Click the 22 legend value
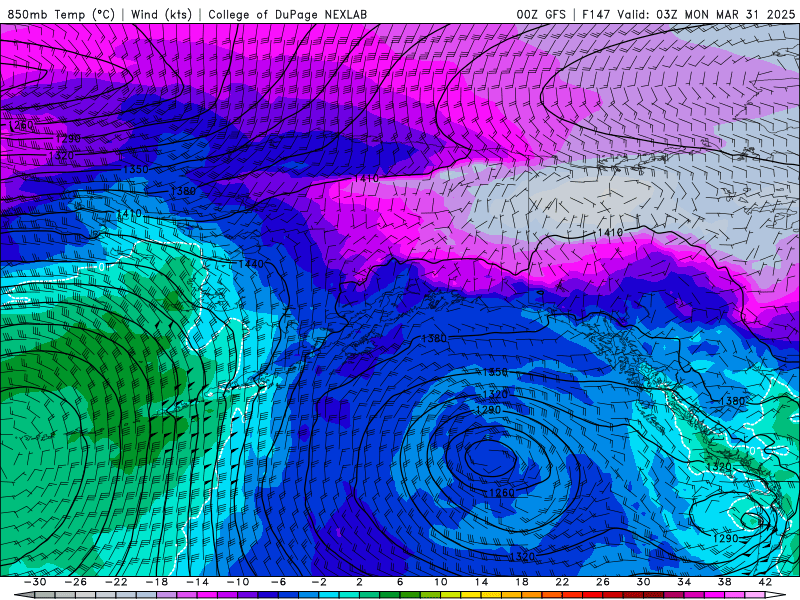The image size is (800, 600). [x=562, y=582]
